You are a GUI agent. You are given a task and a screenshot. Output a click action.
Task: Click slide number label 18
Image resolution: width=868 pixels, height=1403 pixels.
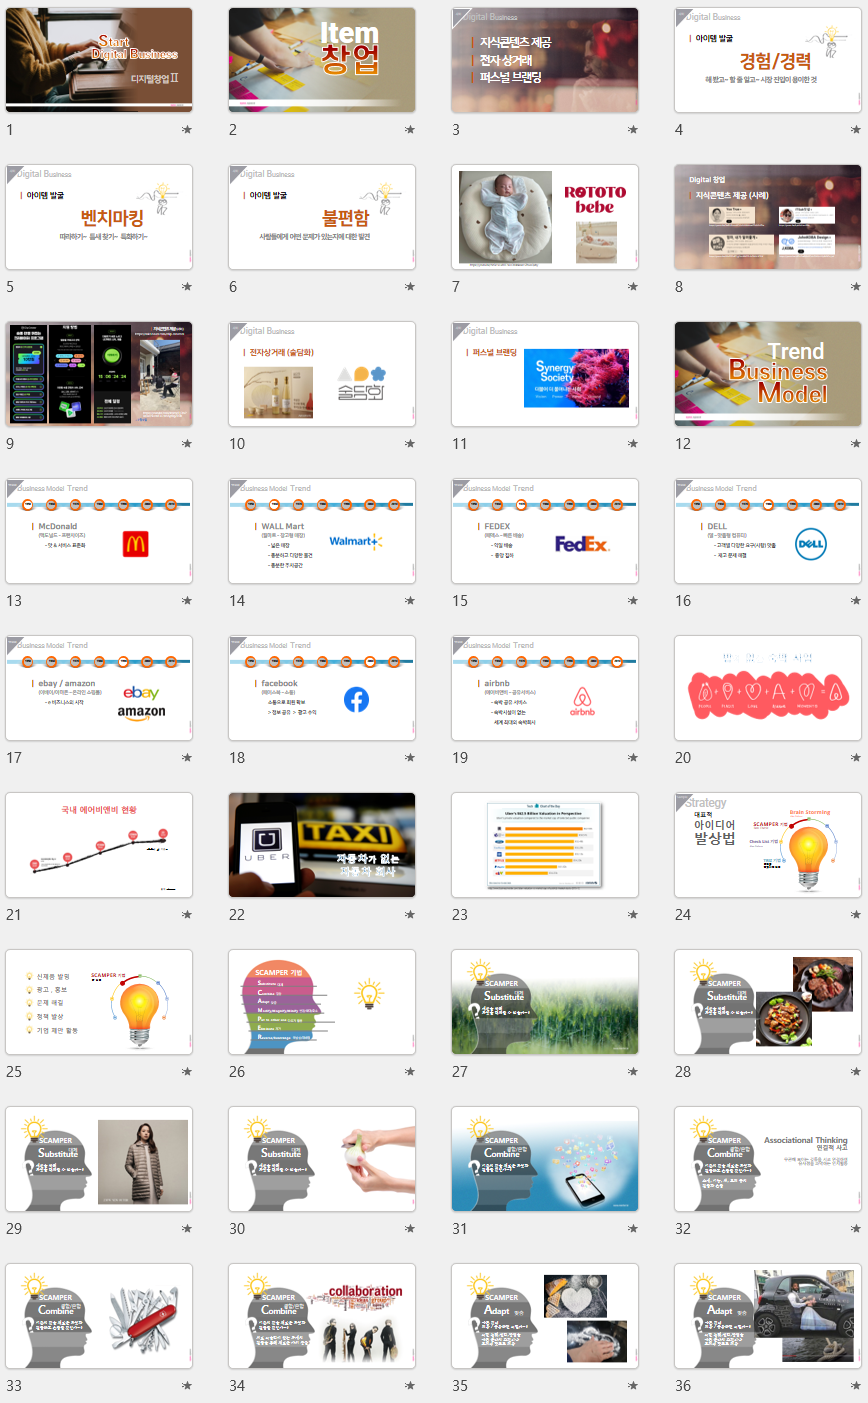click(237, 758)
